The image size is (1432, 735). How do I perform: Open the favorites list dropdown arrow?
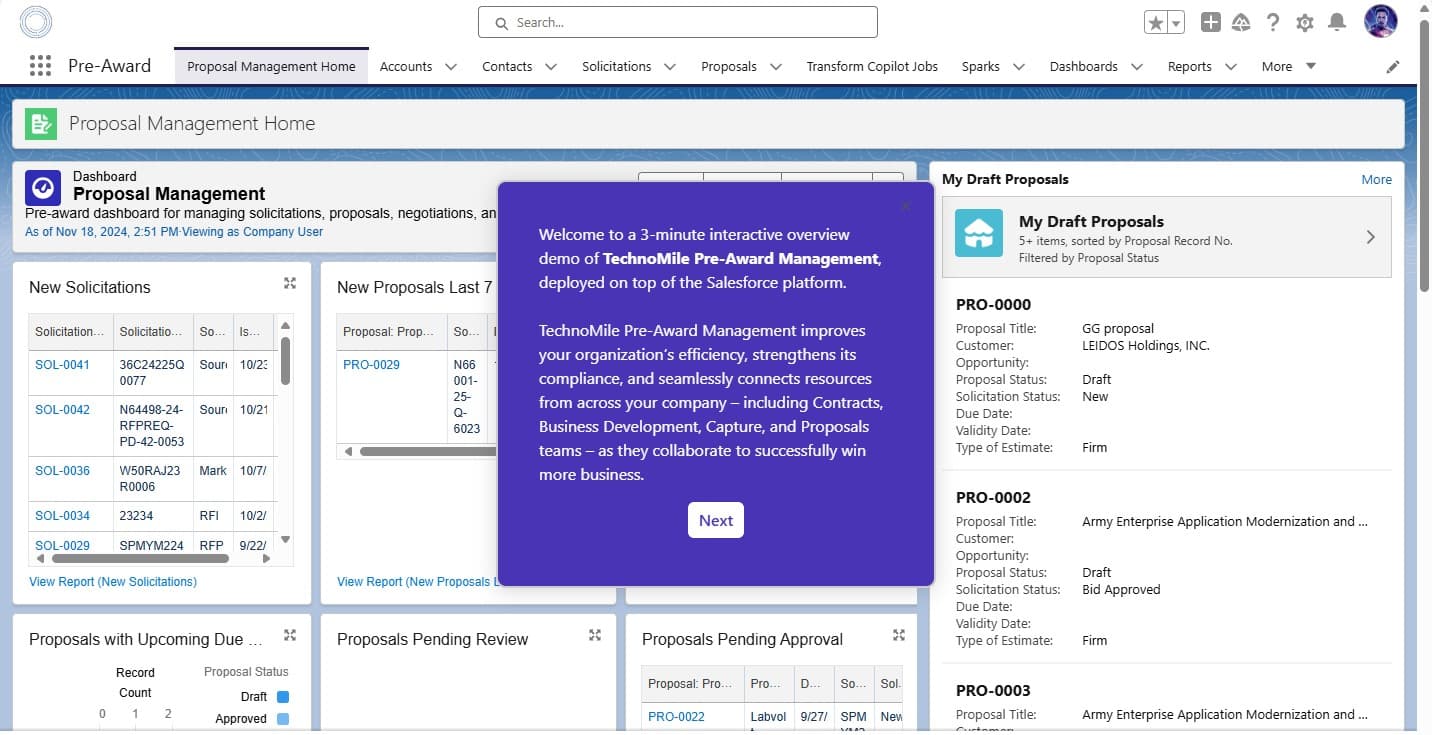(1176, 23)
